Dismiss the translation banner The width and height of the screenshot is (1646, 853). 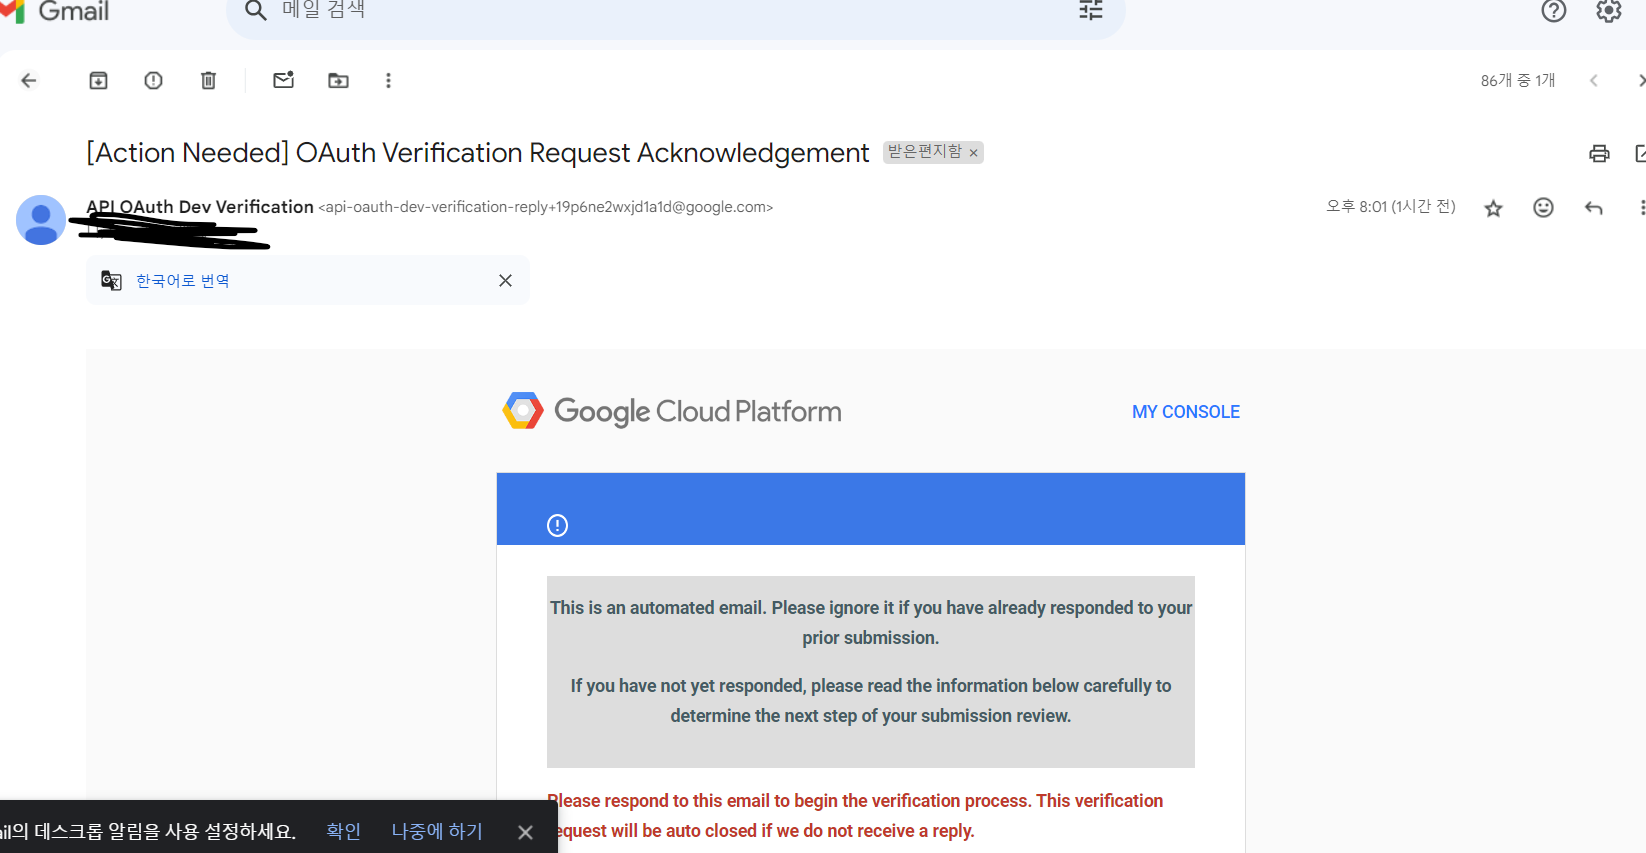tap(505, 281)
